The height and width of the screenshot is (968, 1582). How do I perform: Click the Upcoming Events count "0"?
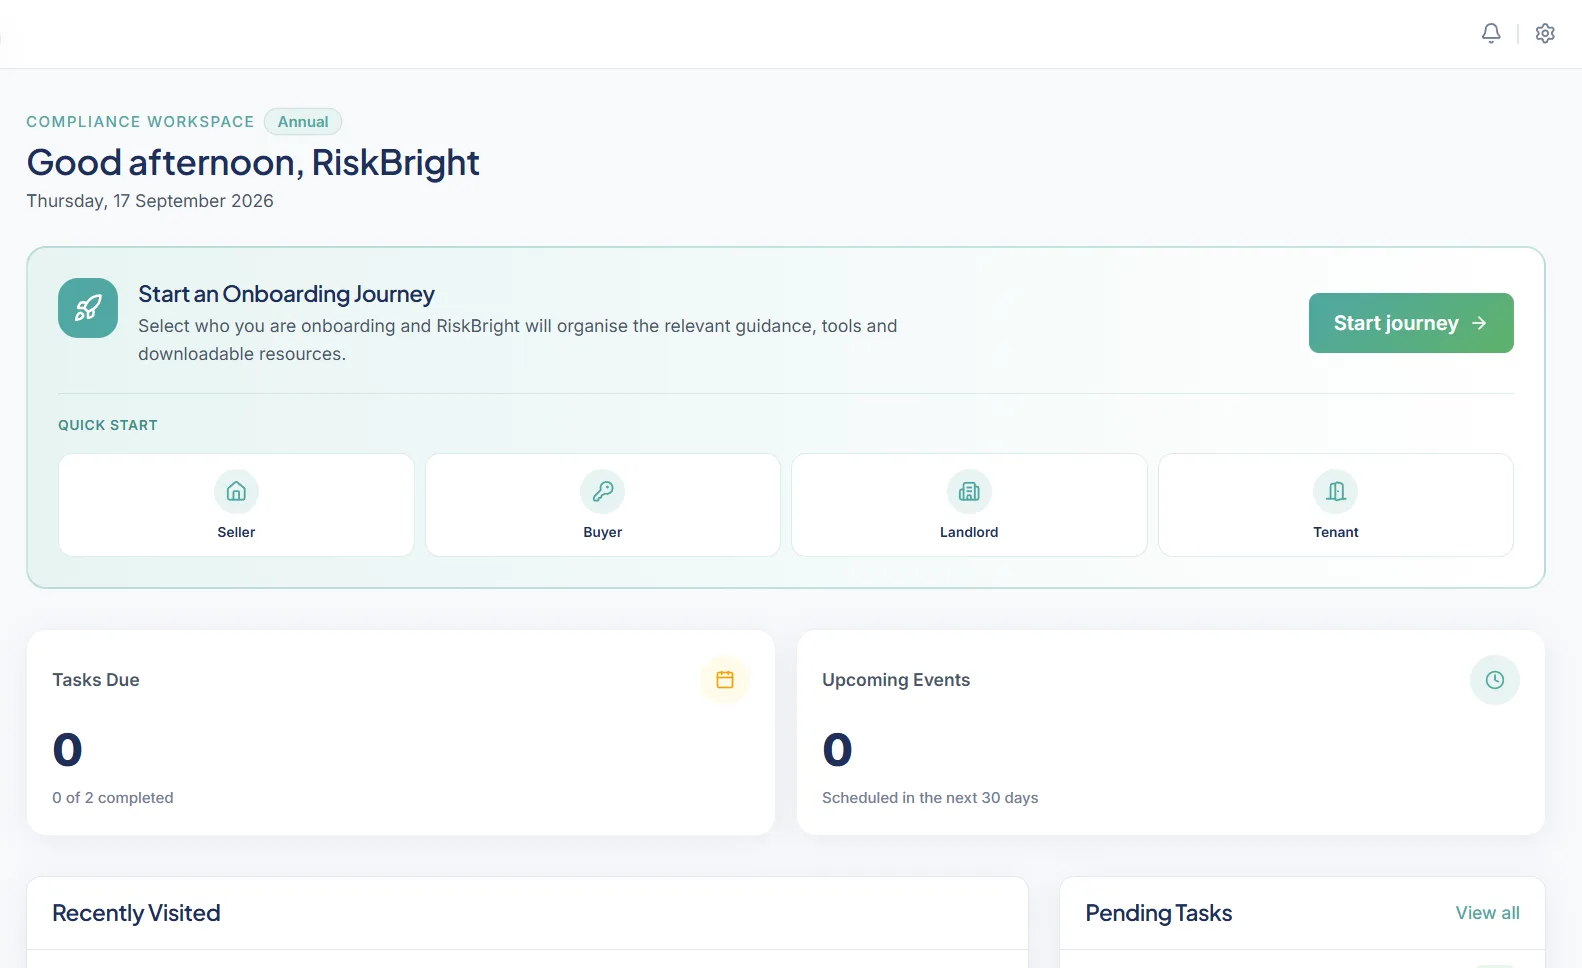837,750
